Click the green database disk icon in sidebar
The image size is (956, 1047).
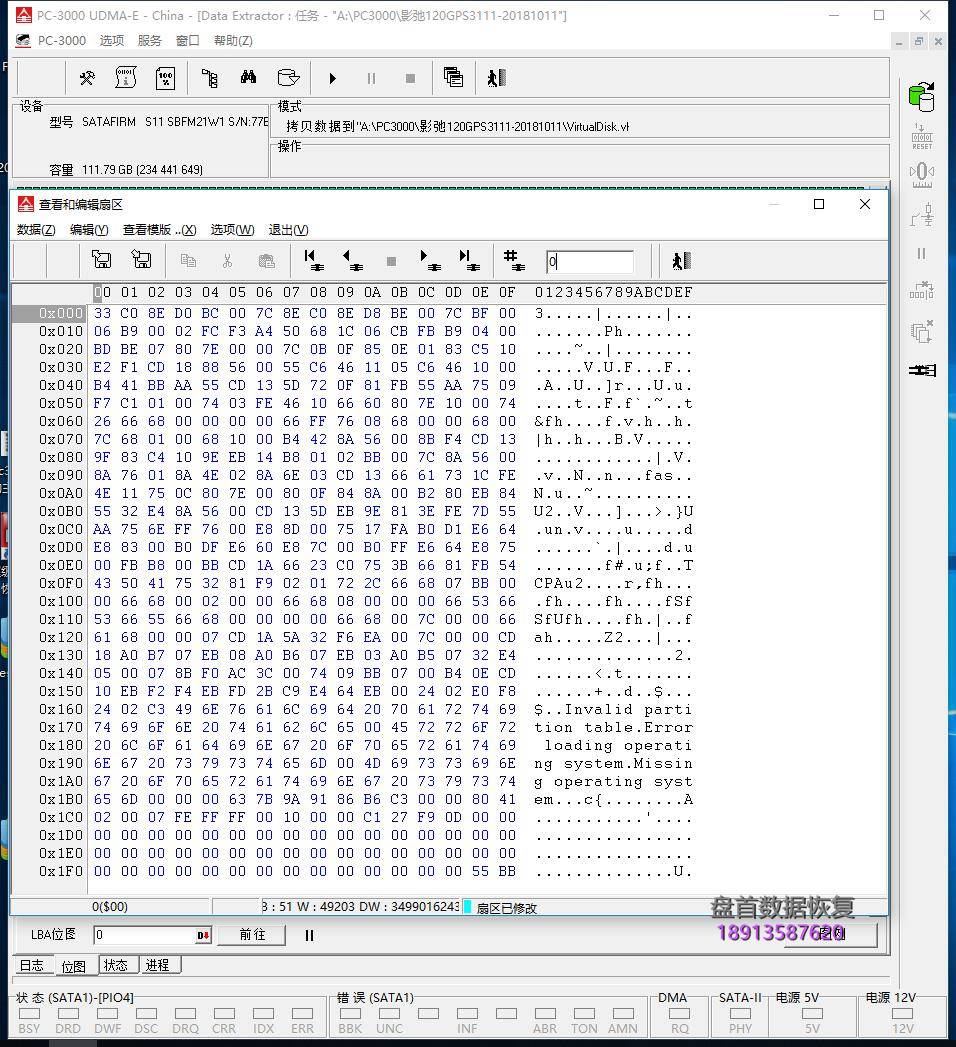point(921,97)
